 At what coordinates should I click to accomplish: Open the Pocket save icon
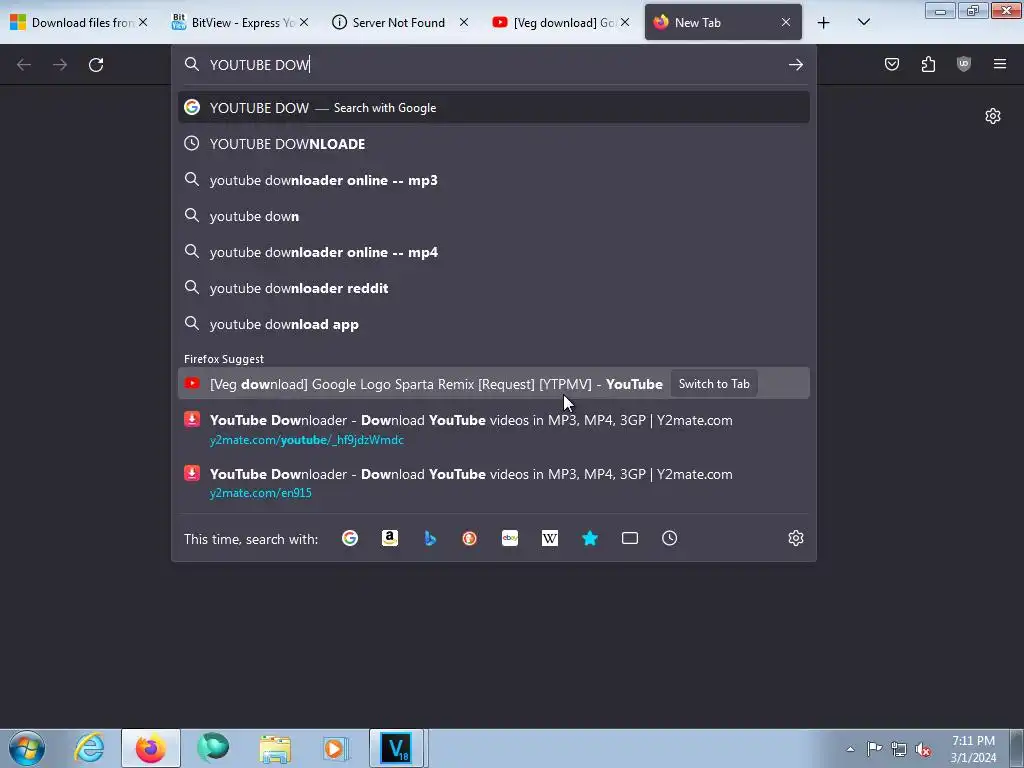click(x=892, y=64)
